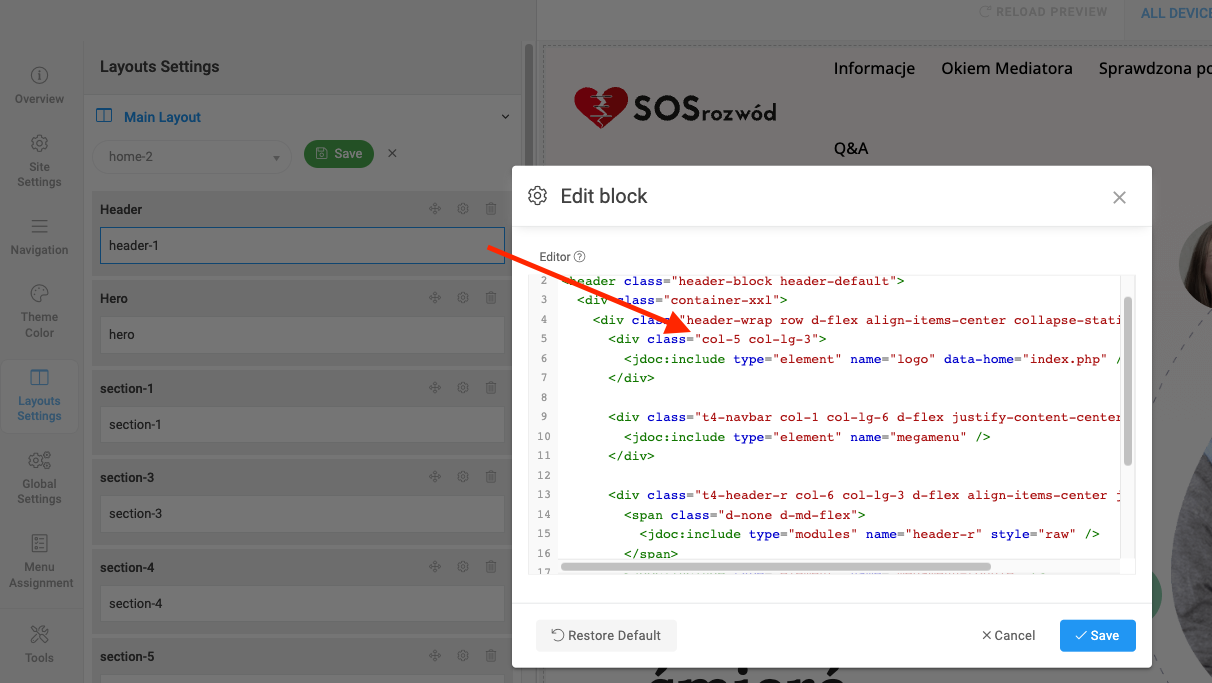Open Global Settings in the sidebar
This screenshot has height=683, width=1212.
(x=39, y=478)
